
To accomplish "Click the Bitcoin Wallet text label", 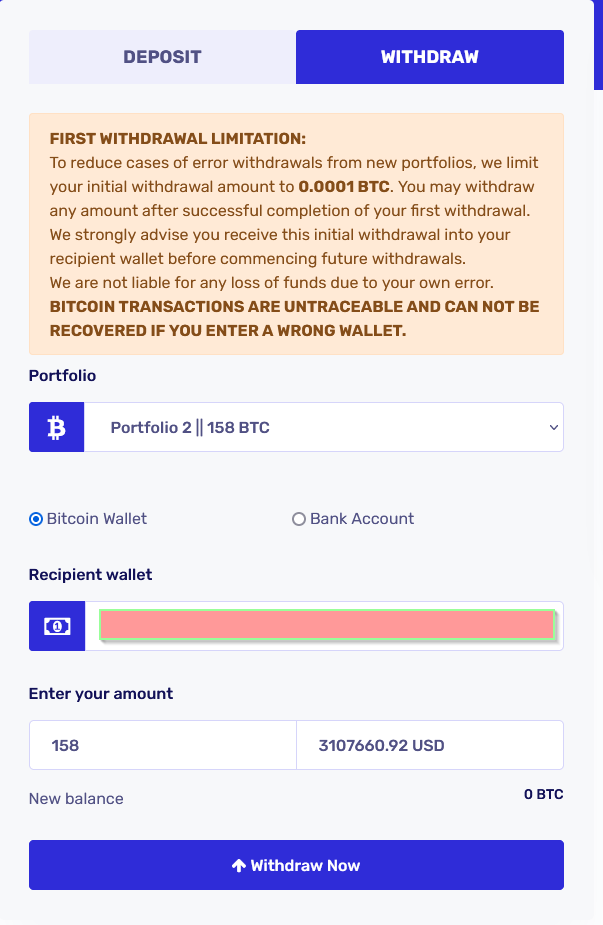I will coord(97,519).
